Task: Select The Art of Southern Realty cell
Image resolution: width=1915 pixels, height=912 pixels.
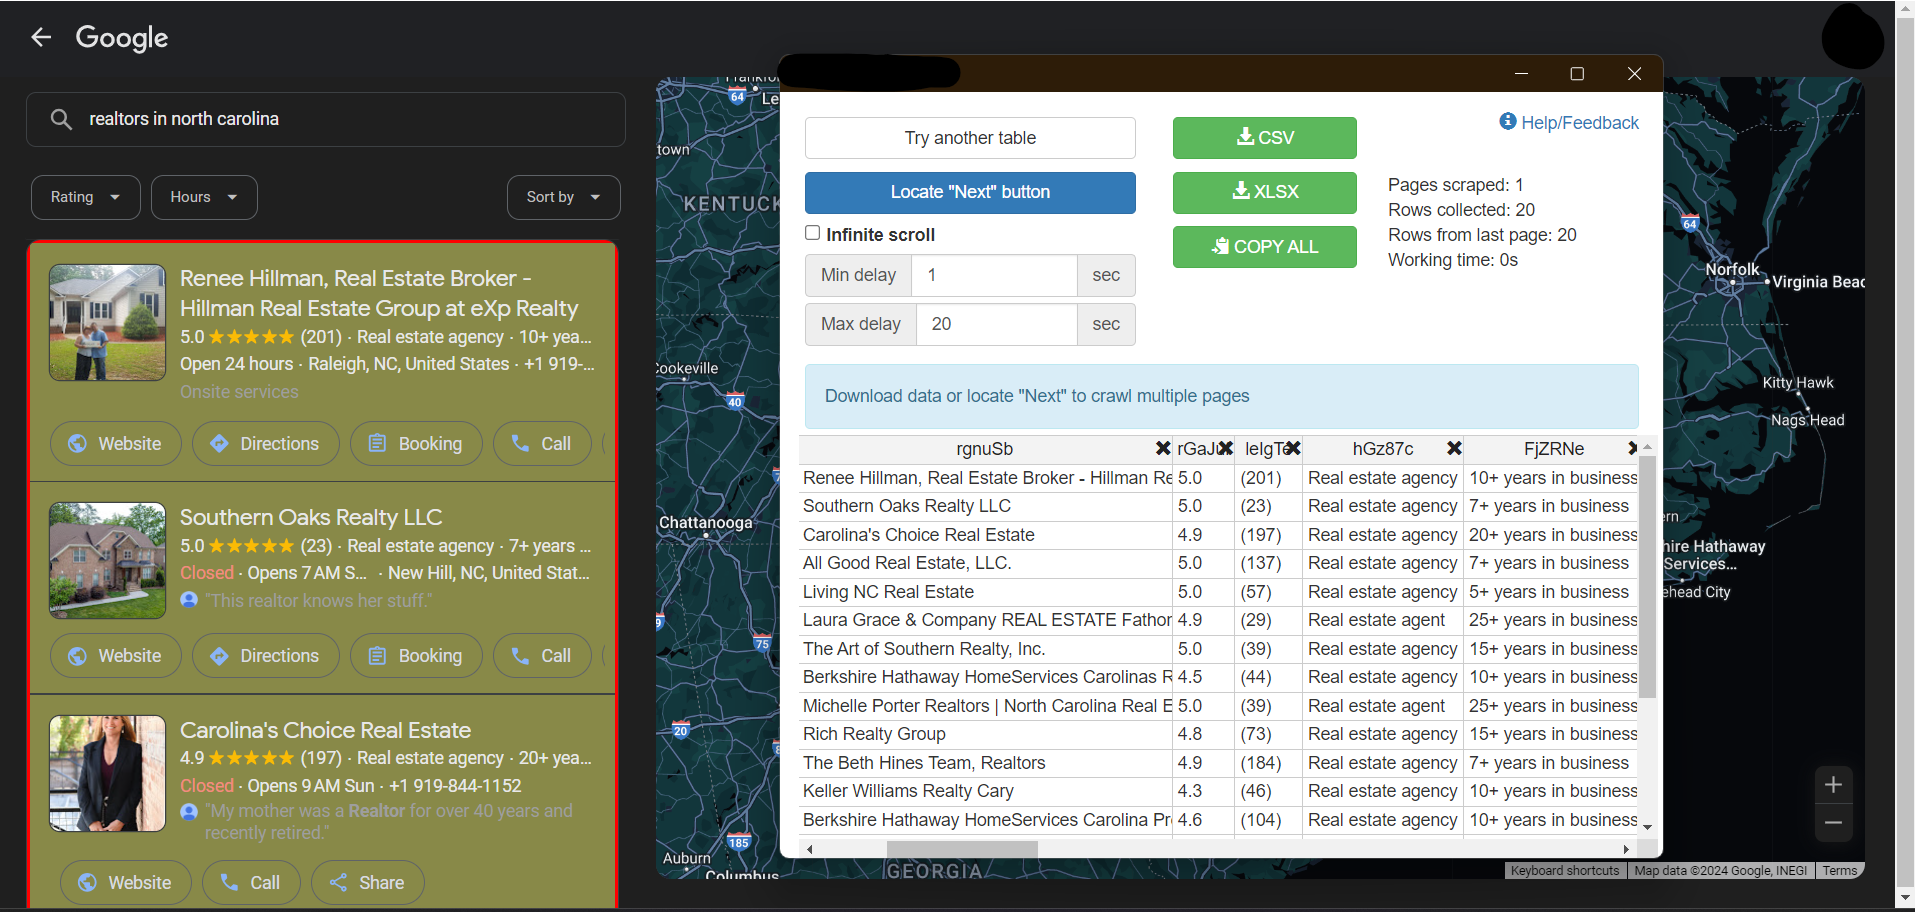Action: (986, 649)
